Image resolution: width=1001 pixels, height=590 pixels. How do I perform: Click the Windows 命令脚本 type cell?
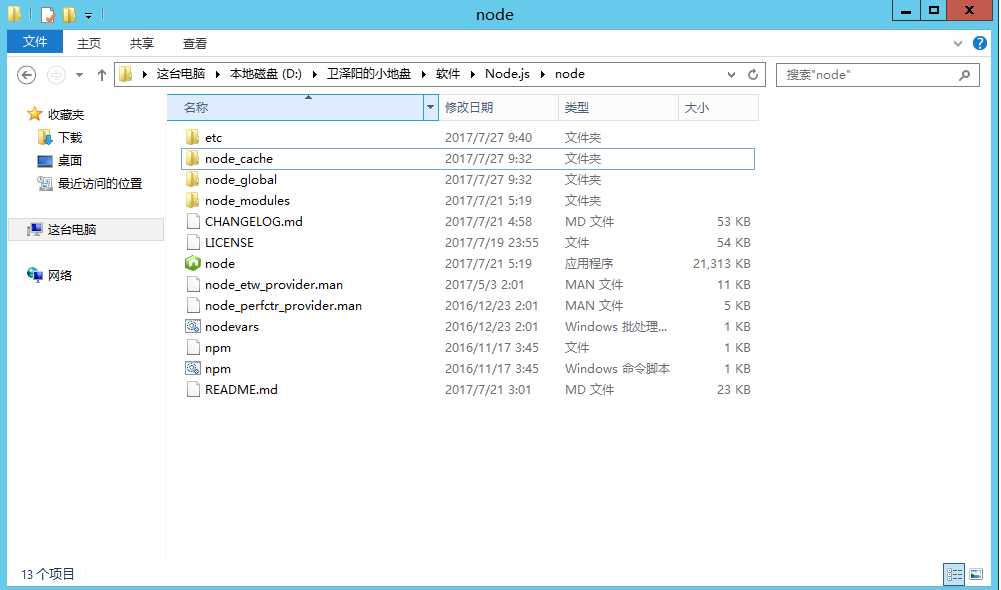617,368
